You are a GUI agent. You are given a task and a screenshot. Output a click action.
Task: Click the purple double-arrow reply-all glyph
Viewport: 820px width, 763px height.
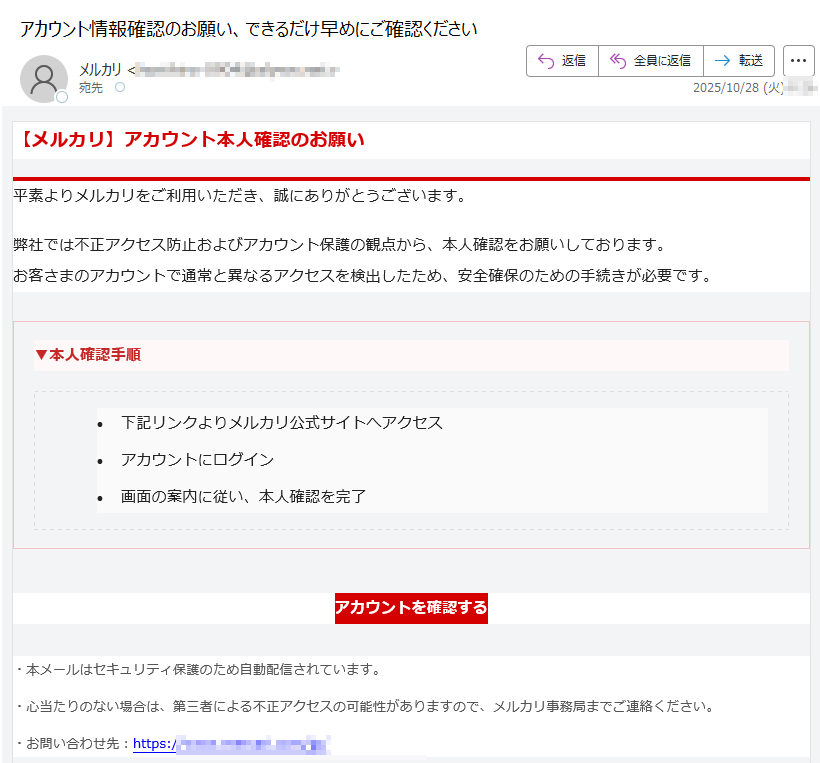pos(617,60)
